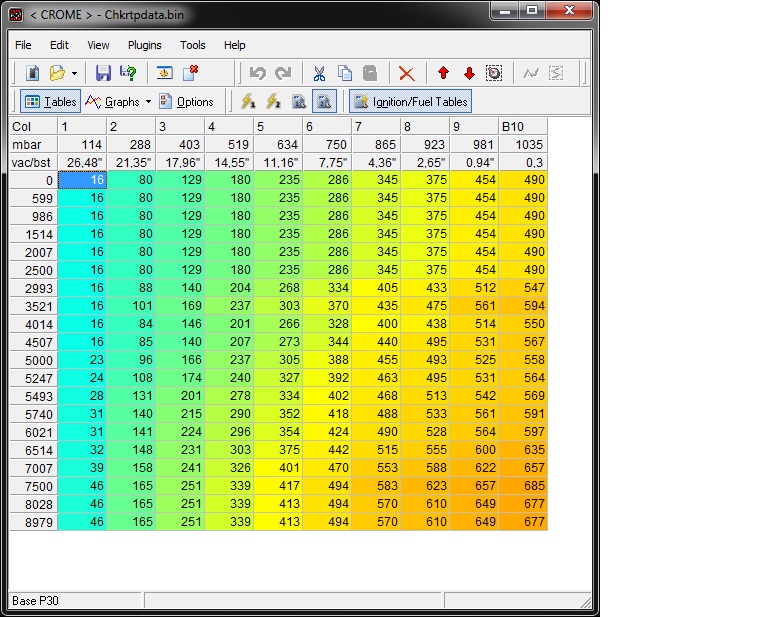This screenshot has width=768, height=617.
Task: Open the Tools menu
Action: (192, 45)
